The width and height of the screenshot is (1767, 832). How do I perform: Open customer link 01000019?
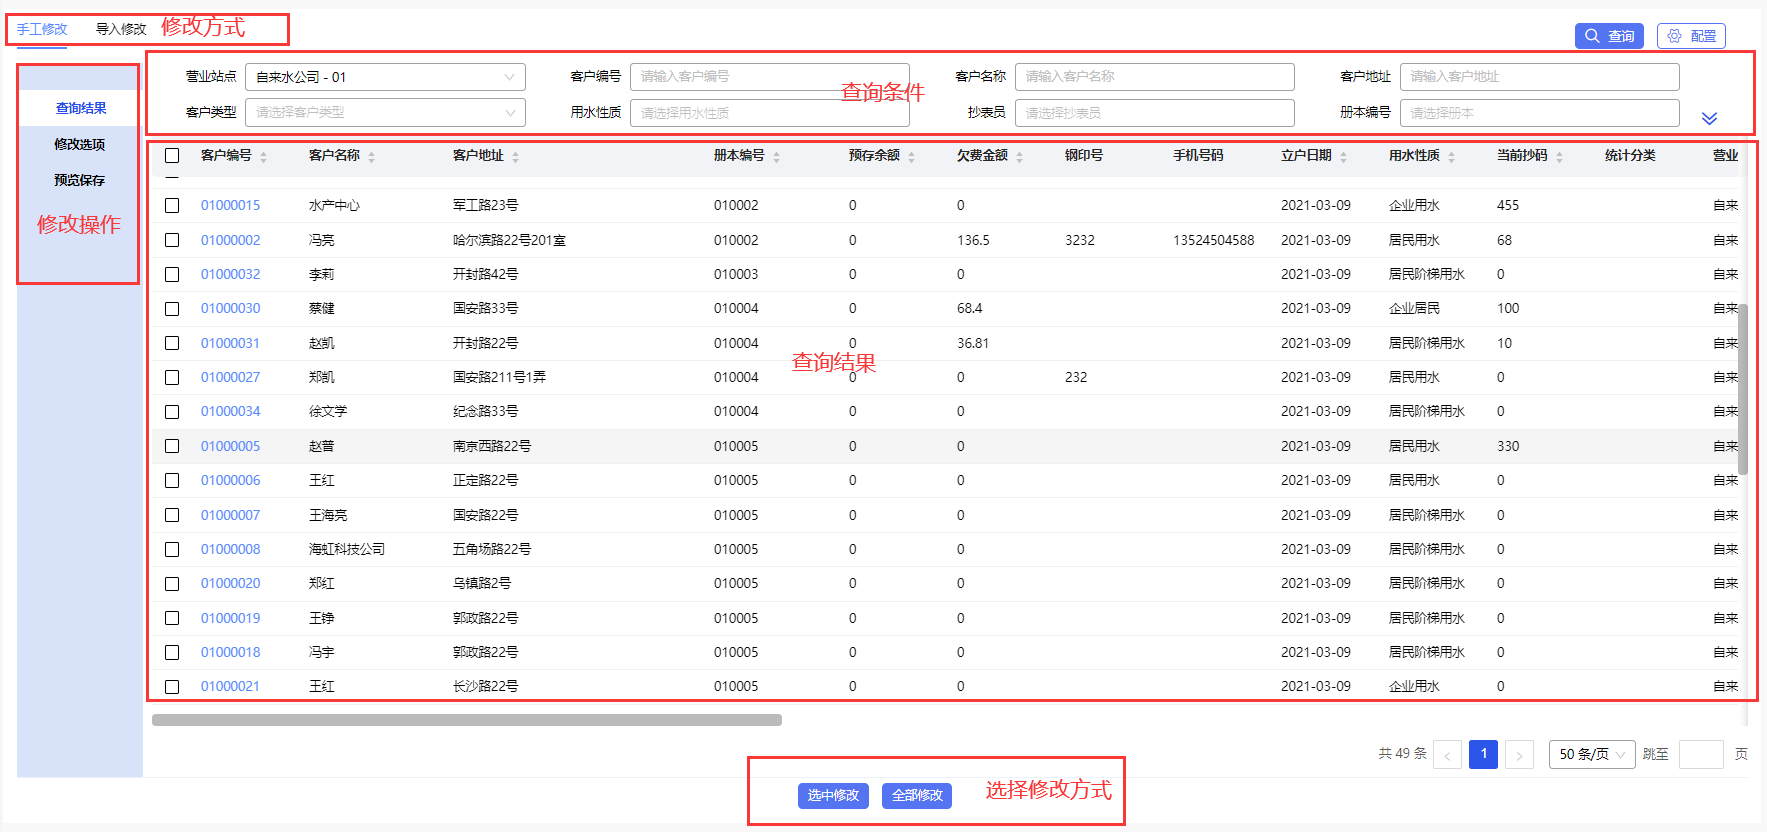[230, 618]
